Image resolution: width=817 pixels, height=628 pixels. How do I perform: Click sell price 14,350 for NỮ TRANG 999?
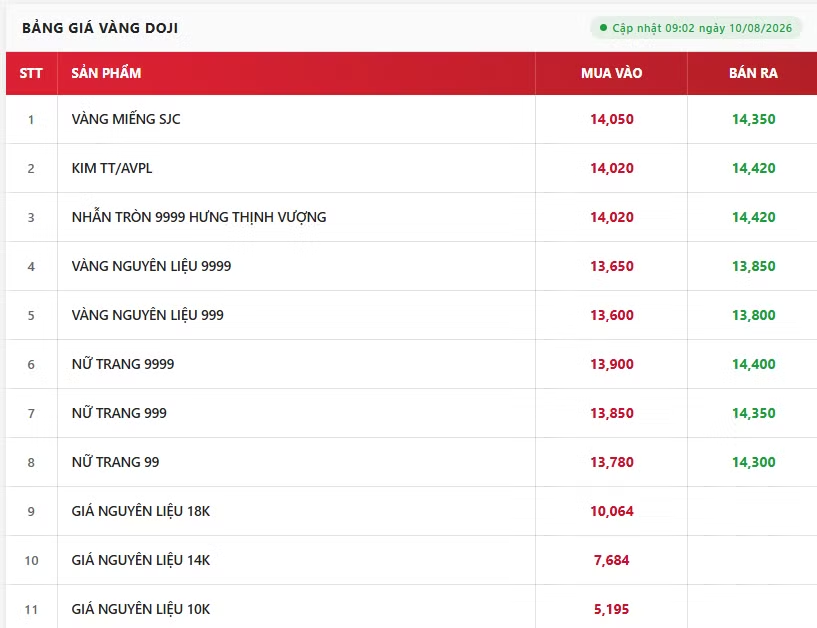(753, 413)
